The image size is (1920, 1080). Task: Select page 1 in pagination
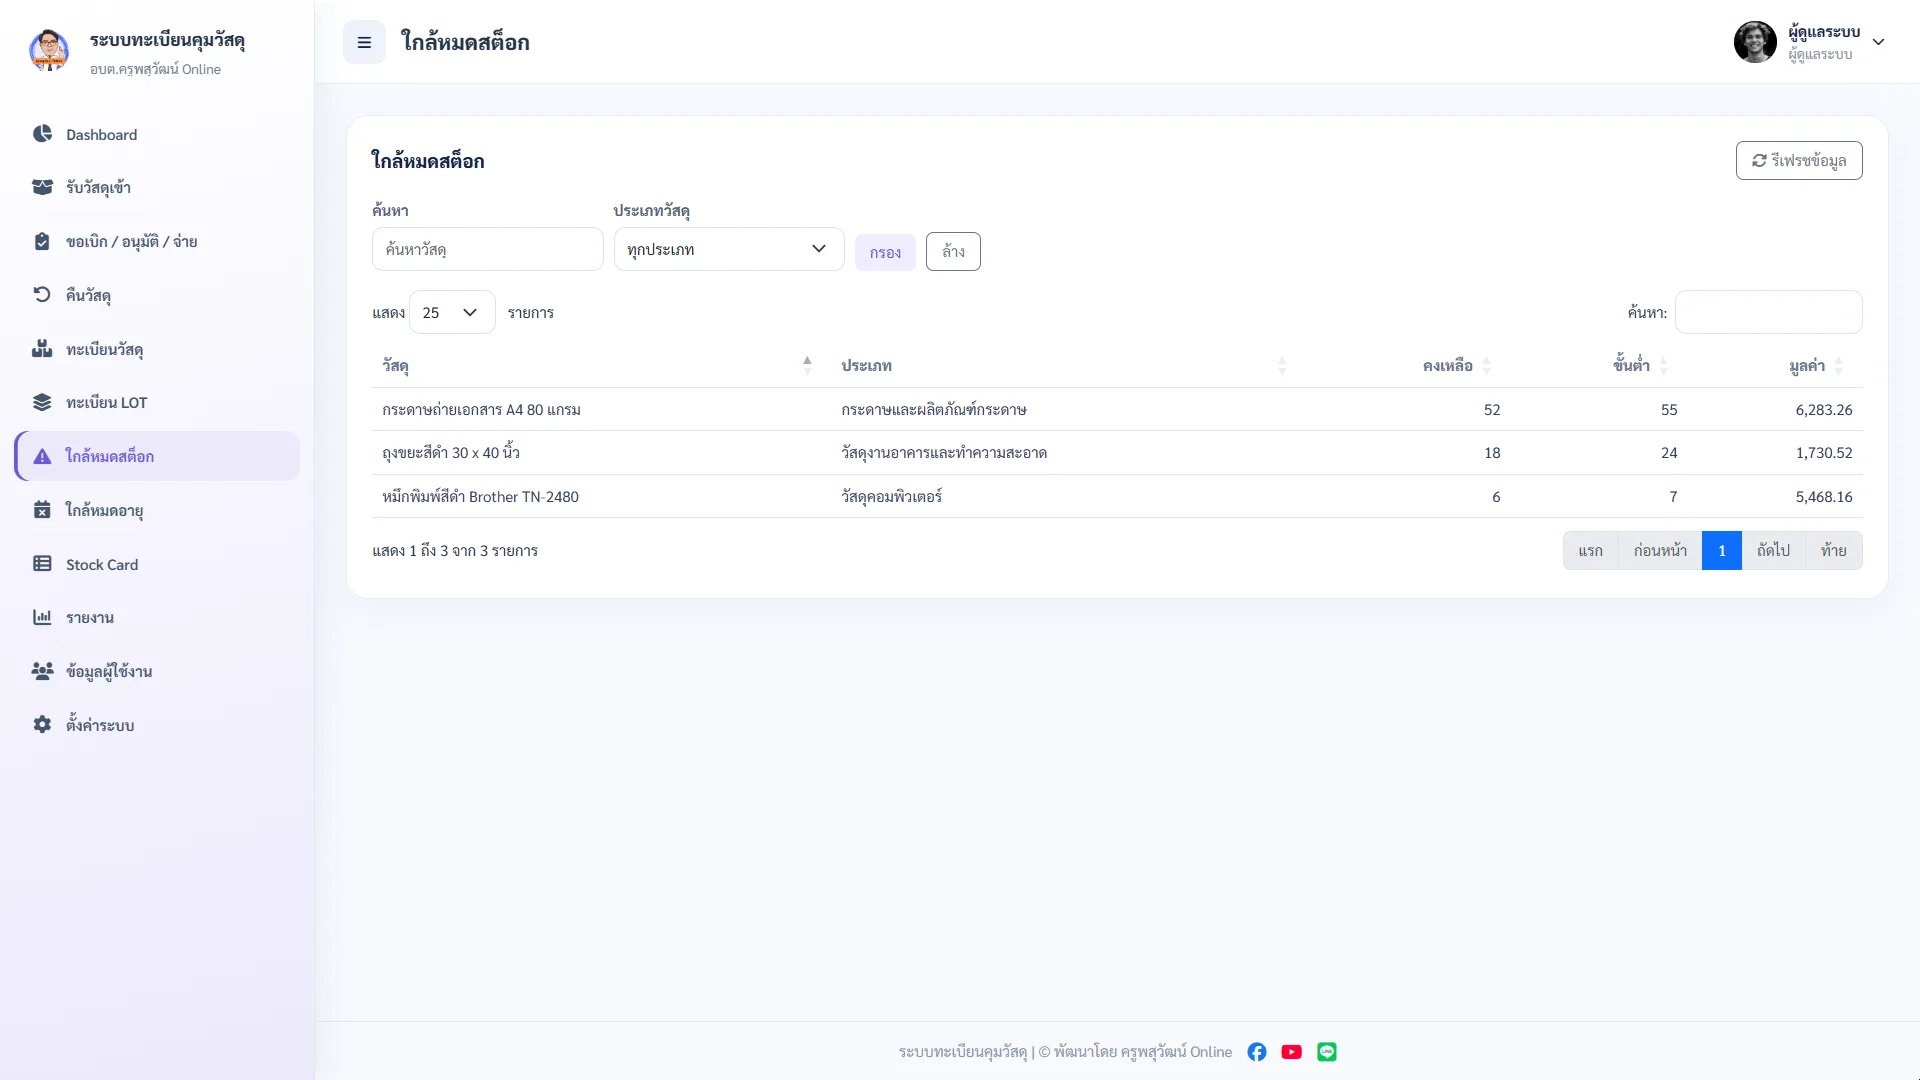1722,550
